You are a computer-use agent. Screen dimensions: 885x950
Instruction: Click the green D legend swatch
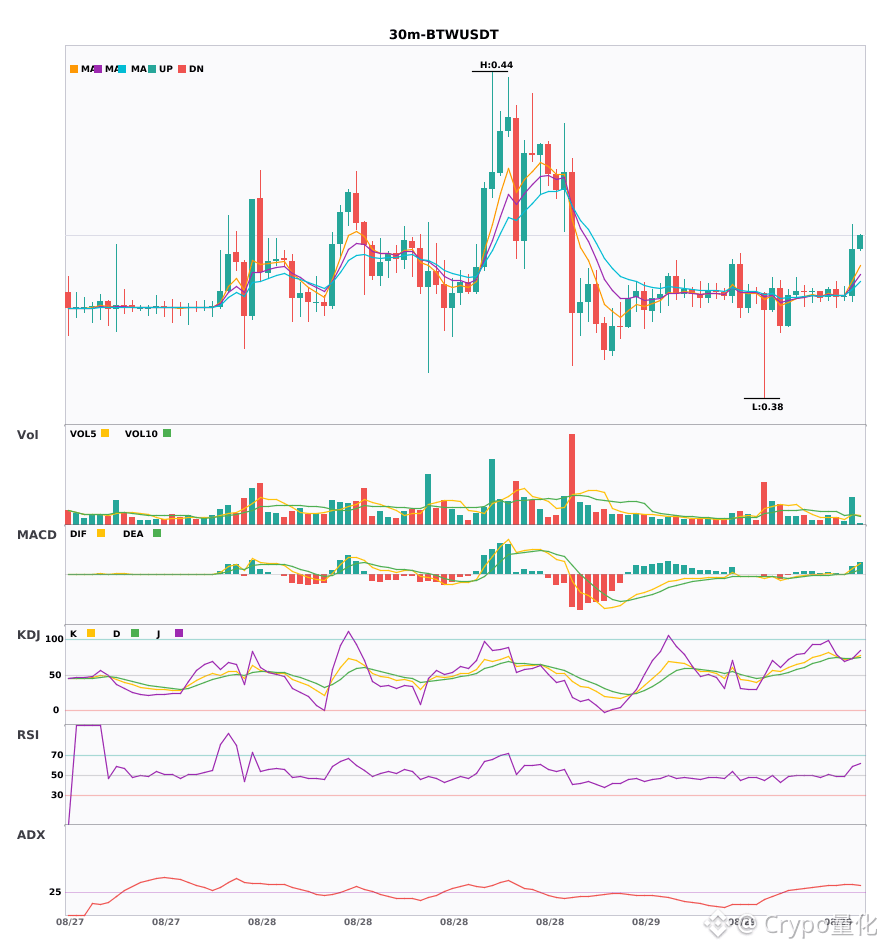click(x=135, y=633)
